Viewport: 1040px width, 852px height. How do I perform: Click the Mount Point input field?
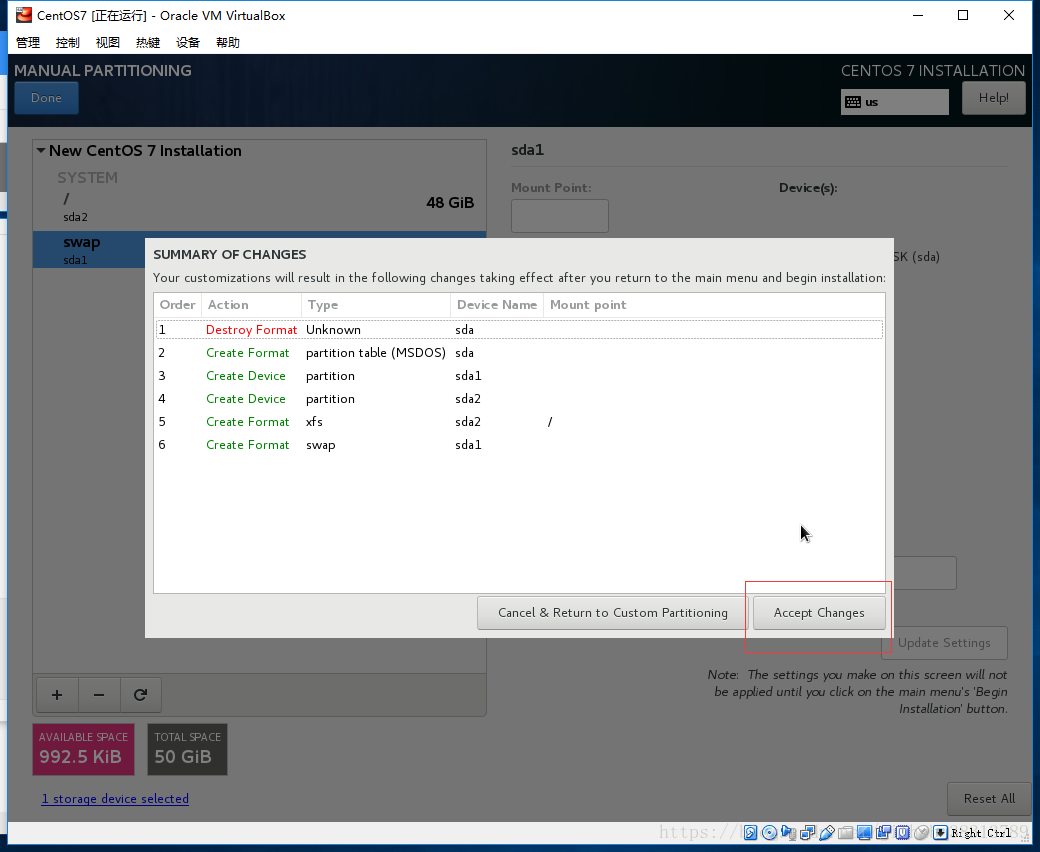click(560, 216)
